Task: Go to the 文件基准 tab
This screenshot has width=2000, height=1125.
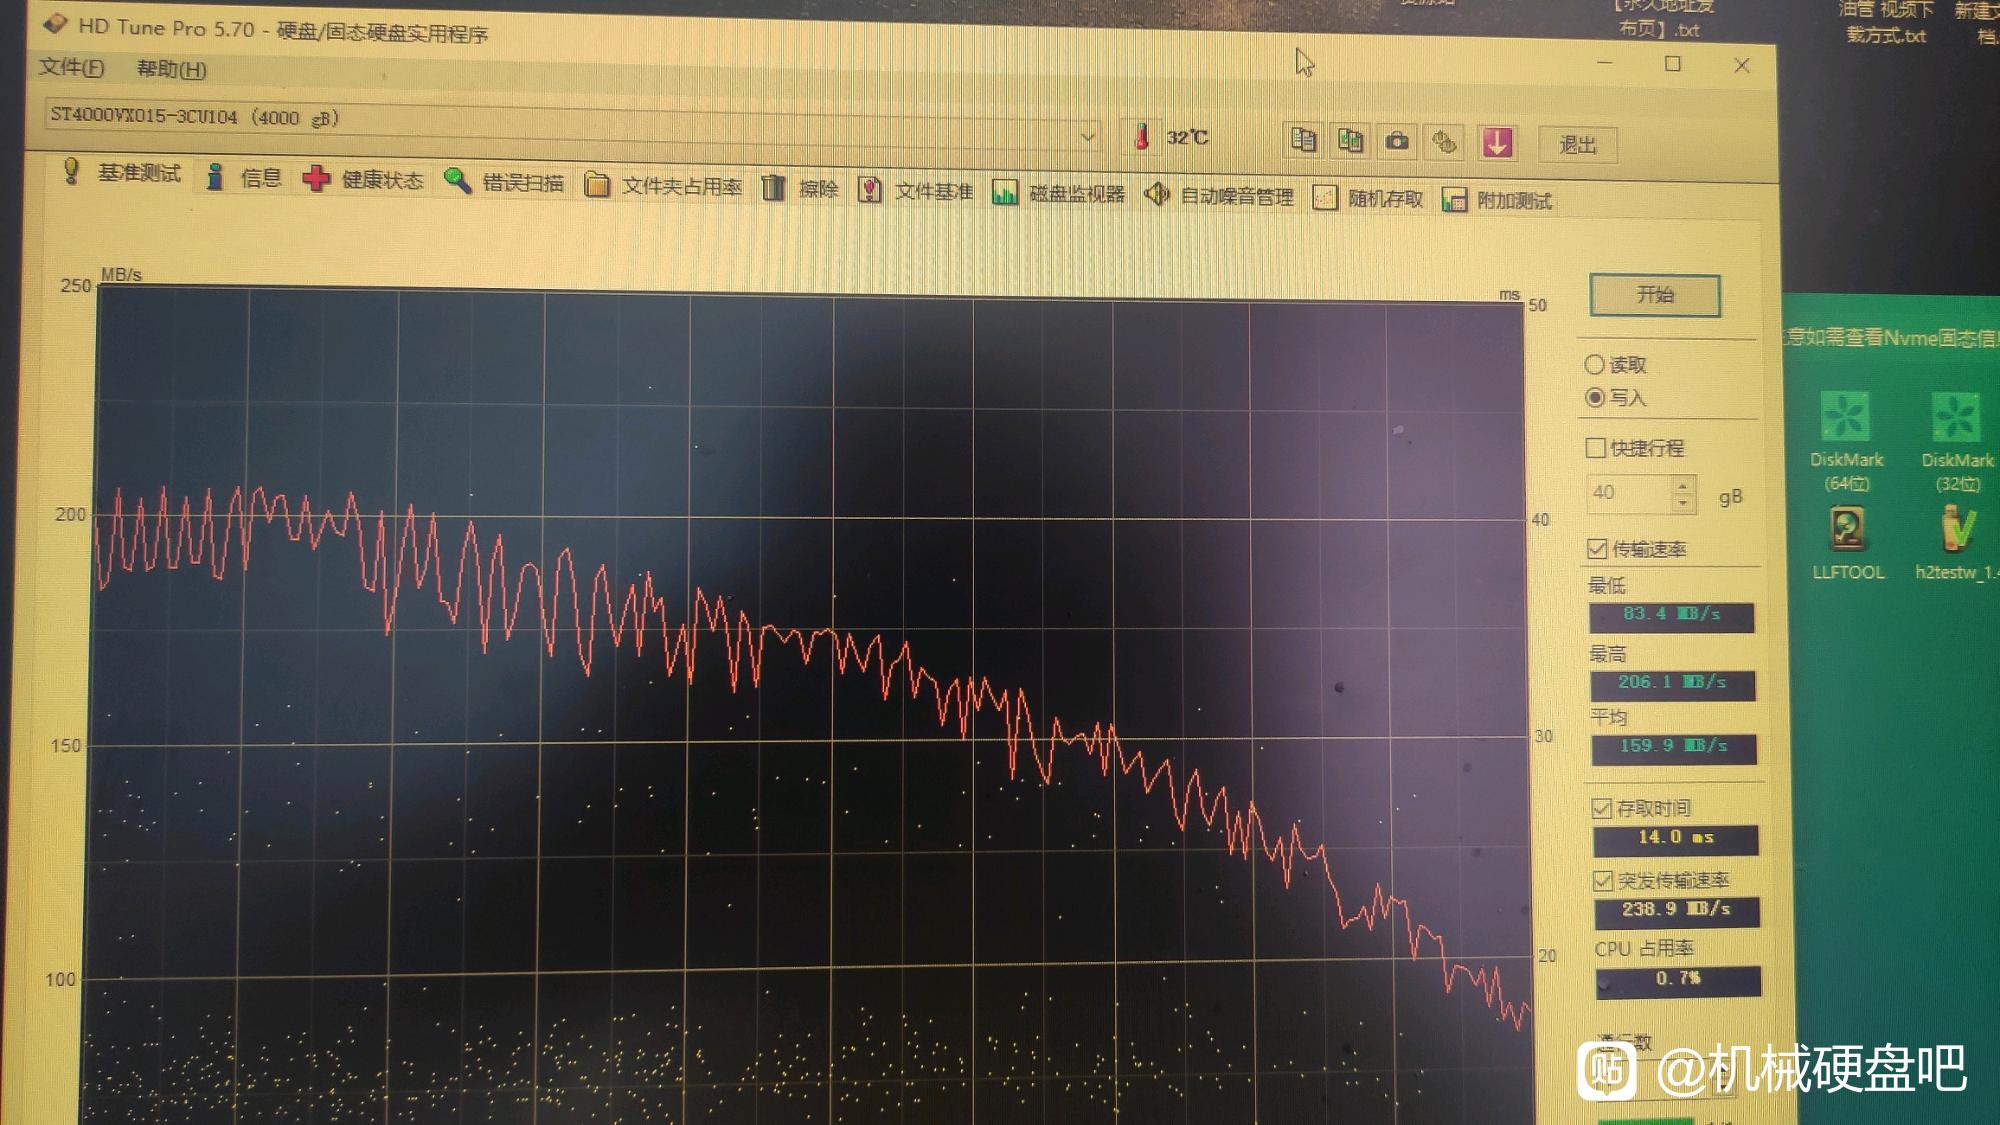Action: [x=915, y=190]
